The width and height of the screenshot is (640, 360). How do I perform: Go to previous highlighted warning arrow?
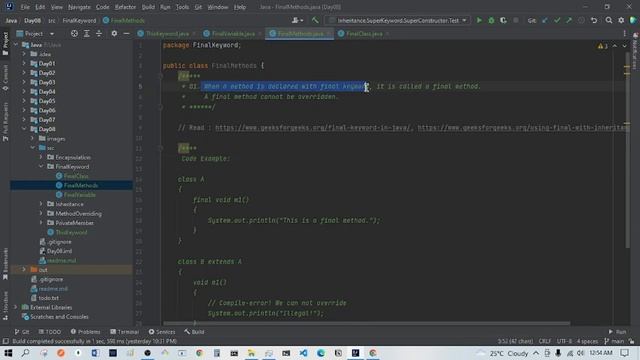point(615,46)
